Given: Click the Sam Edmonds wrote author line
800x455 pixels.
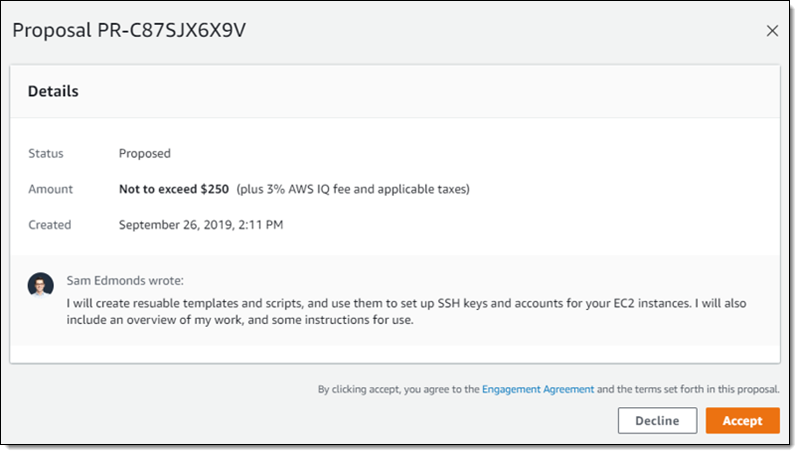Looking at the screenshot, I should click(x=125, y=281).
